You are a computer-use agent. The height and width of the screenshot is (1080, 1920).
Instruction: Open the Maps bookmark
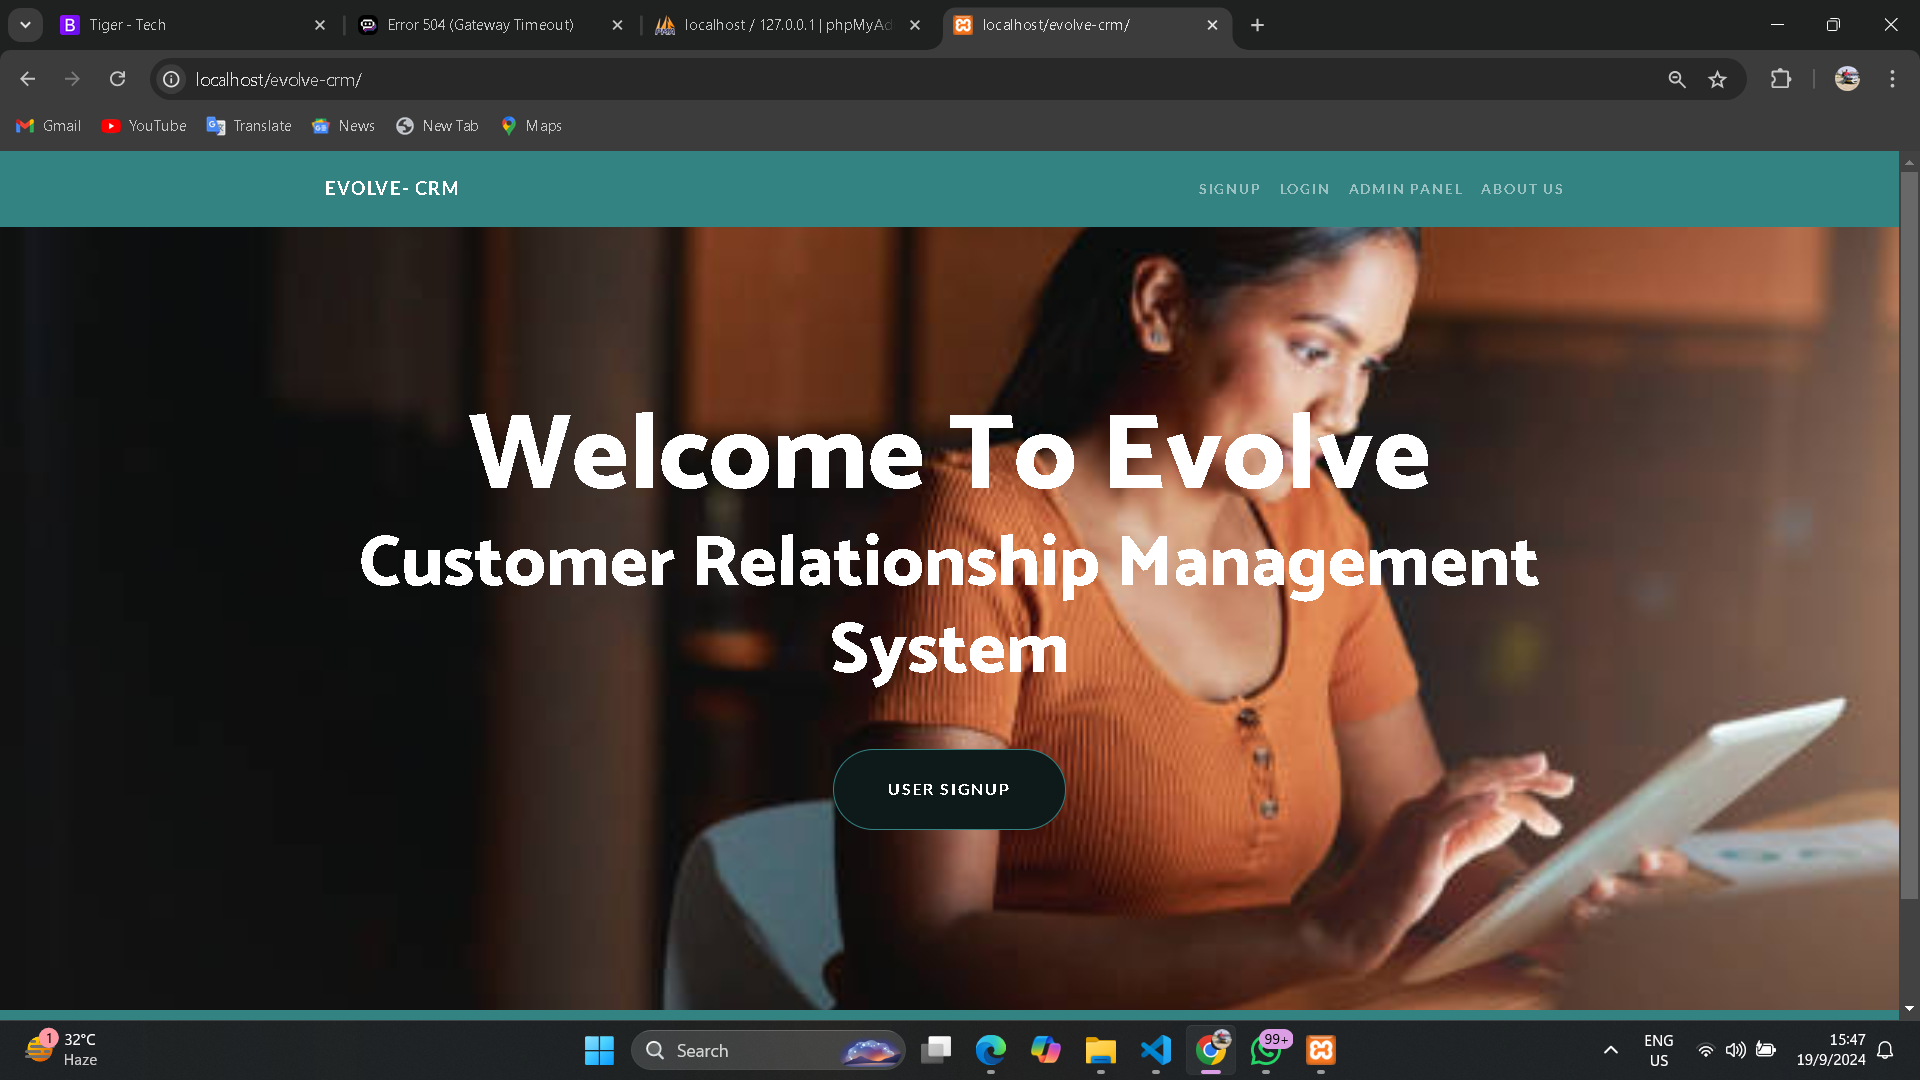click(531, 126)
